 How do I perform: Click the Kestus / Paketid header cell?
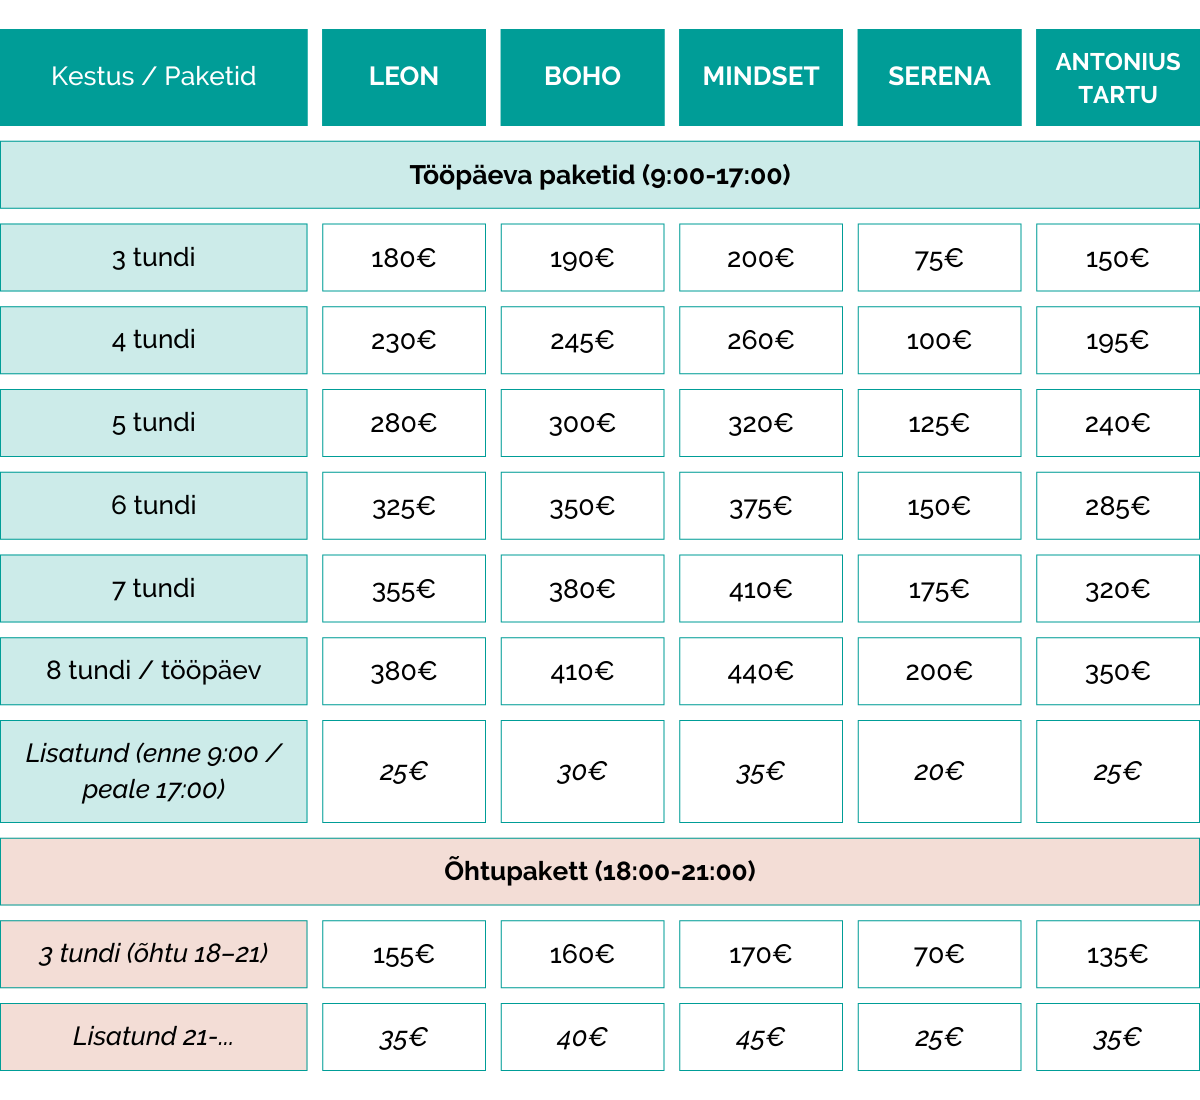154,77
